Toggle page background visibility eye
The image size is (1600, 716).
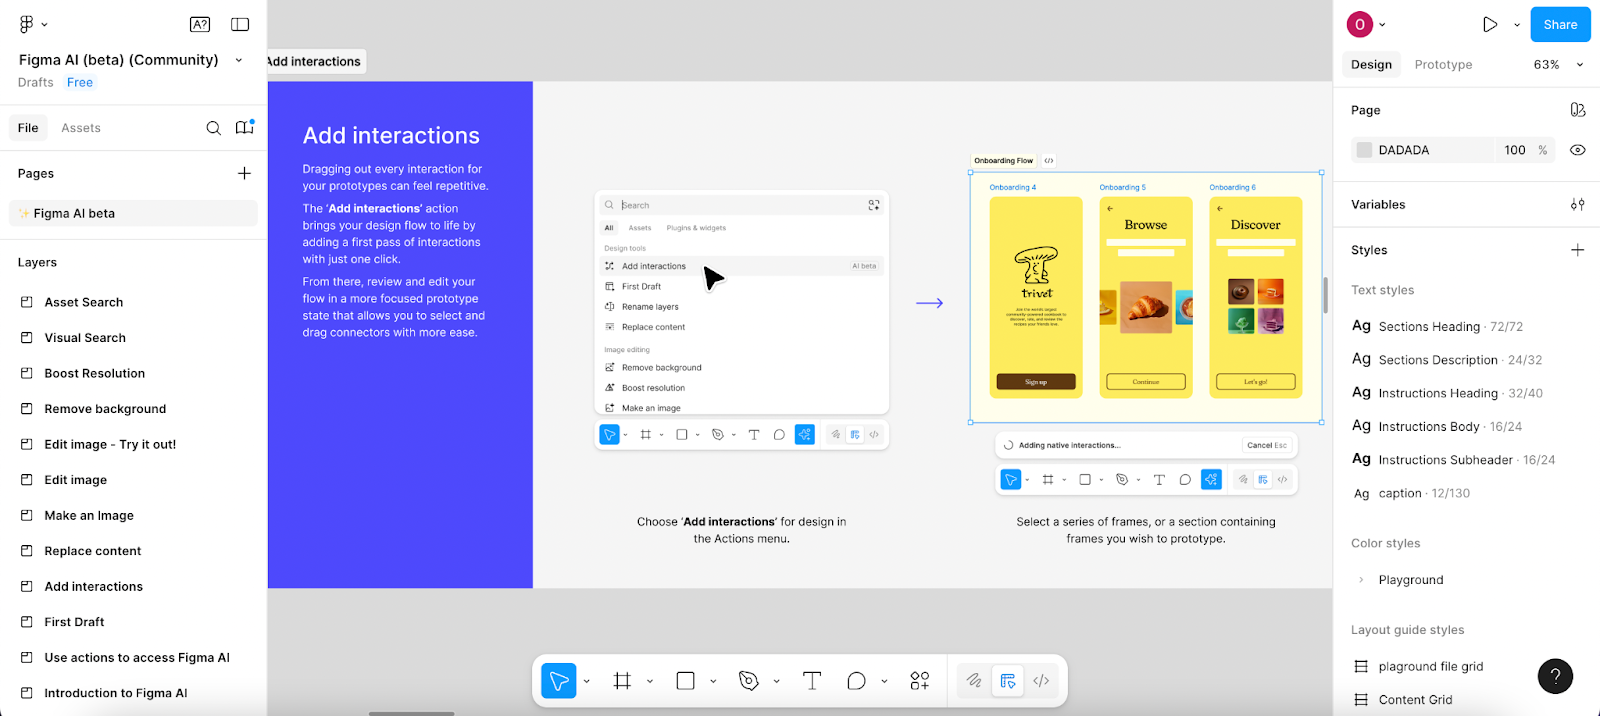pyautogui.click(x=1577, y=150)
